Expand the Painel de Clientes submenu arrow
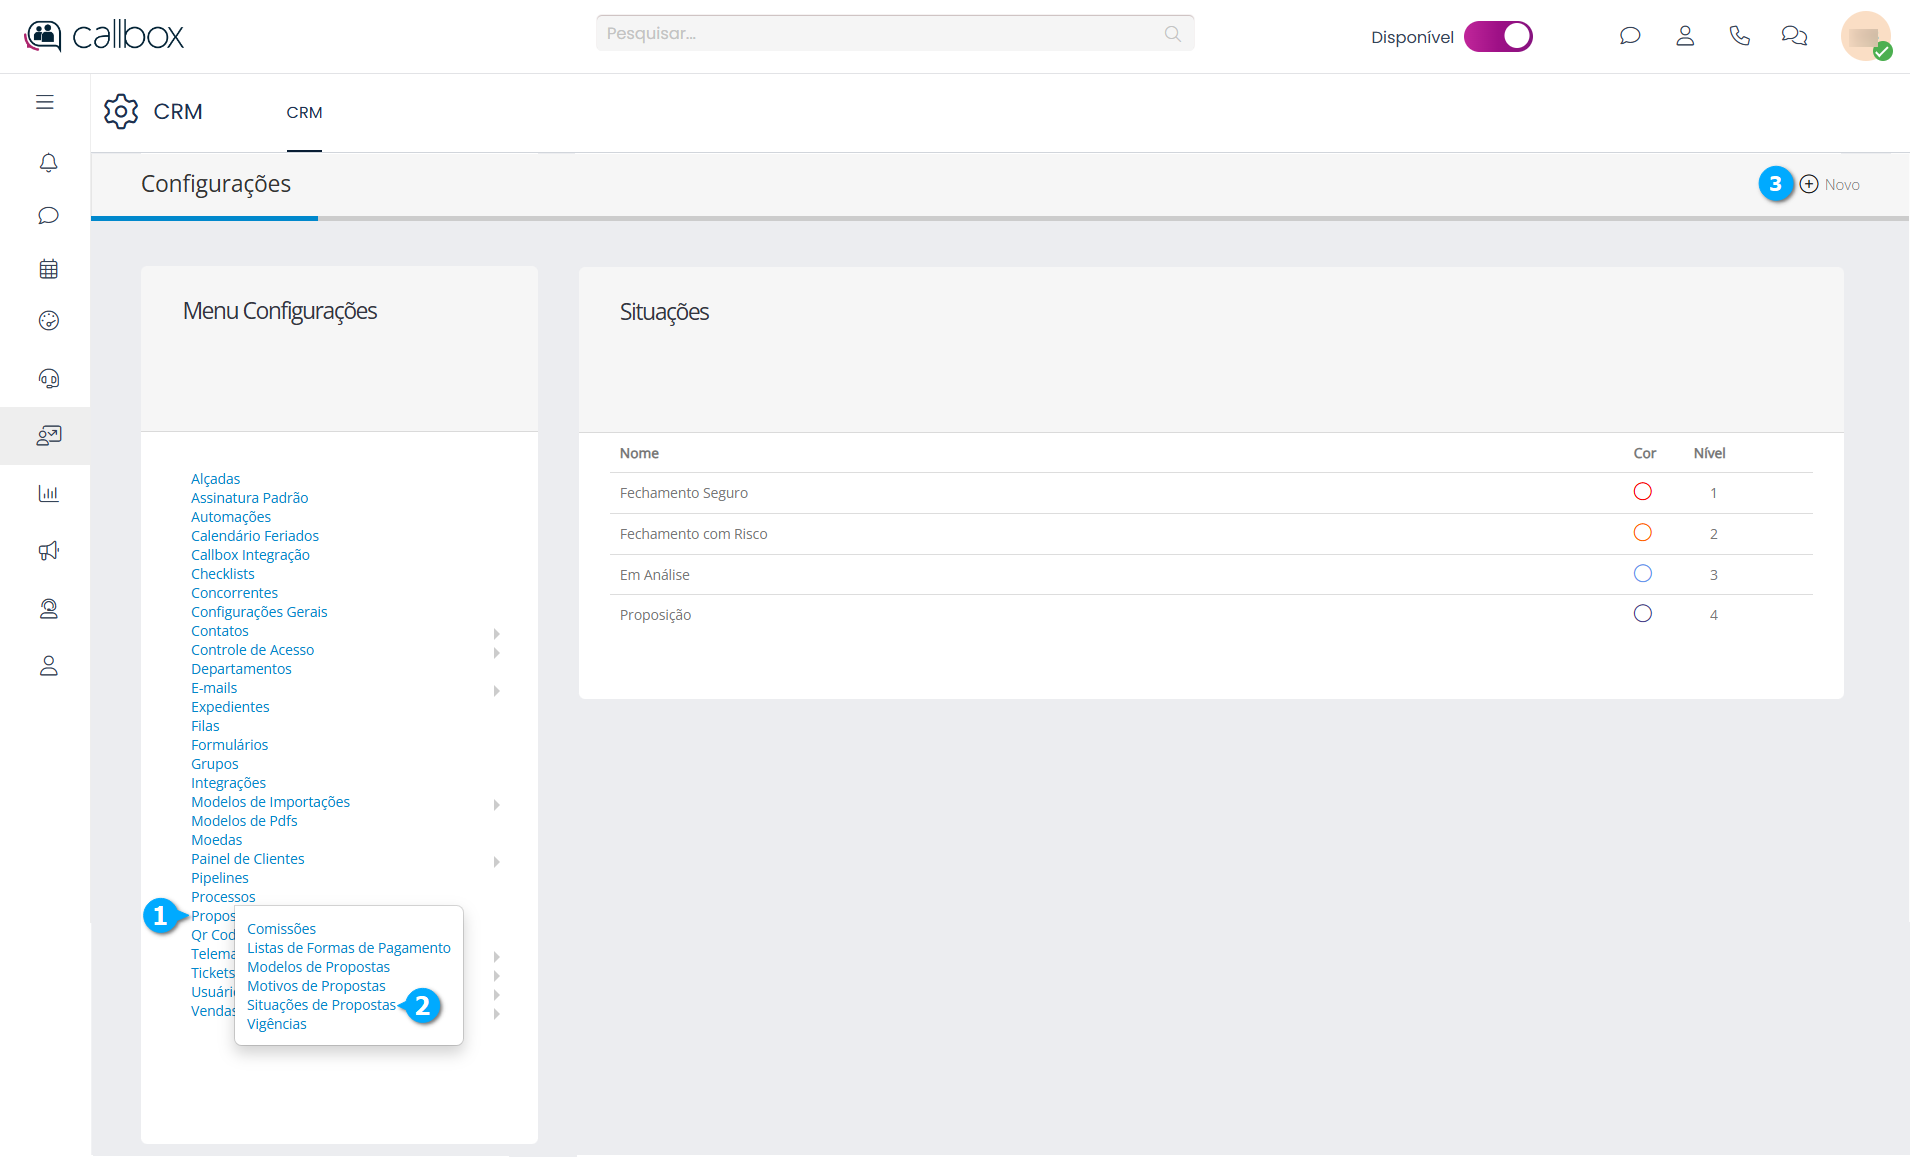The width and height of the screenshot is (1910, 1157). click(x=496, y=862)
